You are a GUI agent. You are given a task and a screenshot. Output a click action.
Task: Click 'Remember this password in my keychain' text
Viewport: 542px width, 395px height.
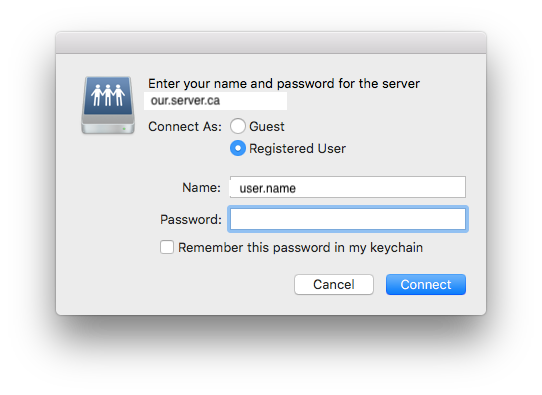[300, 248]
